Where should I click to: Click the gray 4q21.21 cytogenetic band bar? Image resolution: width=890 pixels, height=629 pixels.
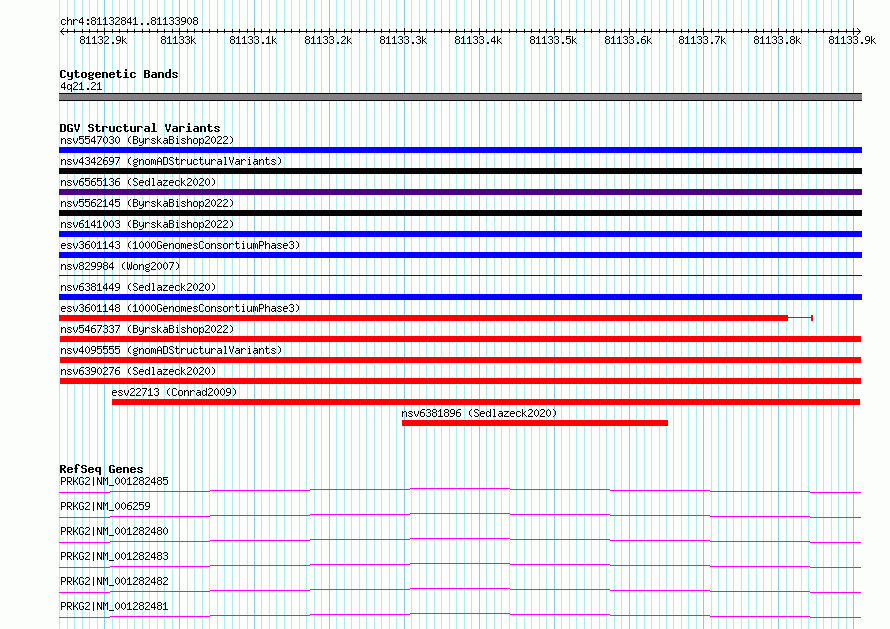[x=460, y=97]
